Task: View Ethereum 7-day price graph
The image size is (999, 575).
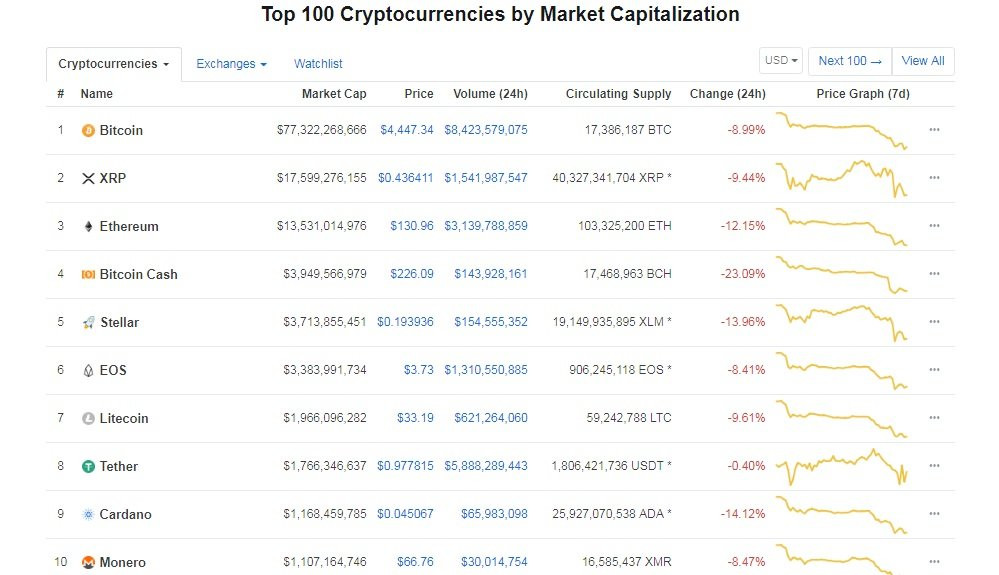Action: [x=845, y=227]
